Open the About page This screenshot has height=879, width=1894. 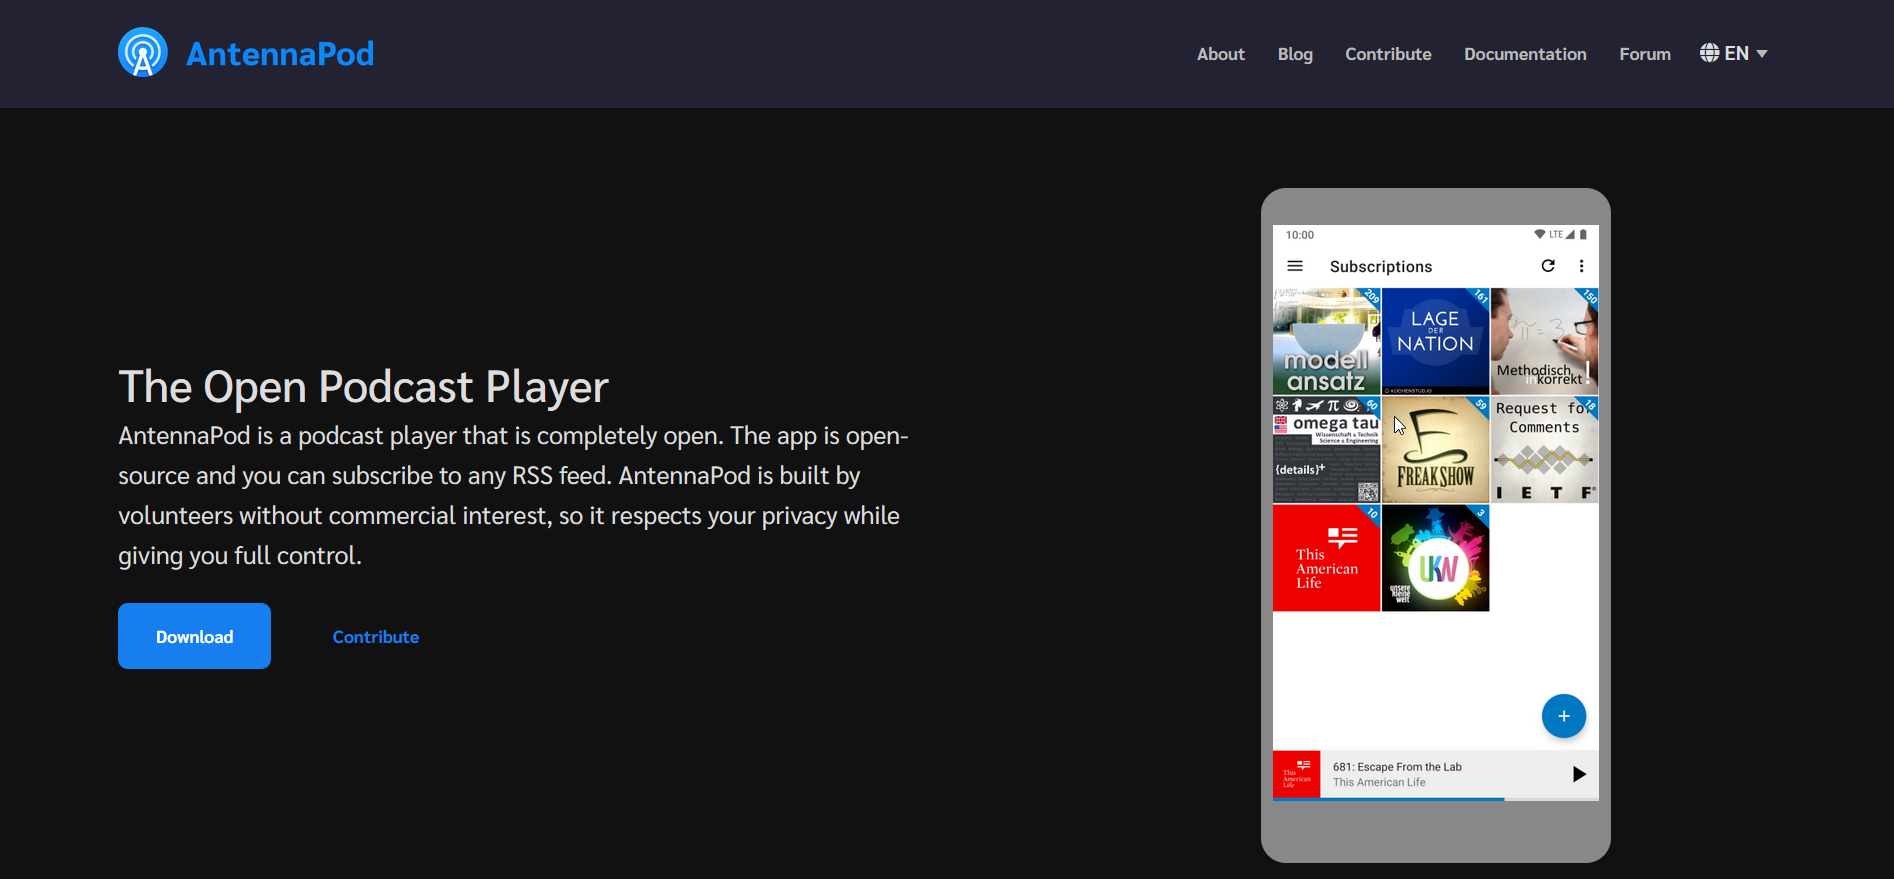coord(1221,54)
